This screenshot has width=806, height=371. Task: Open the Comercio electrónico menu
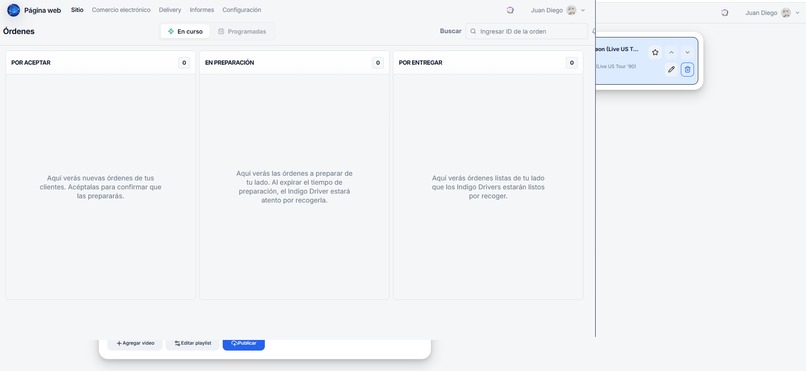coord(121,10)
